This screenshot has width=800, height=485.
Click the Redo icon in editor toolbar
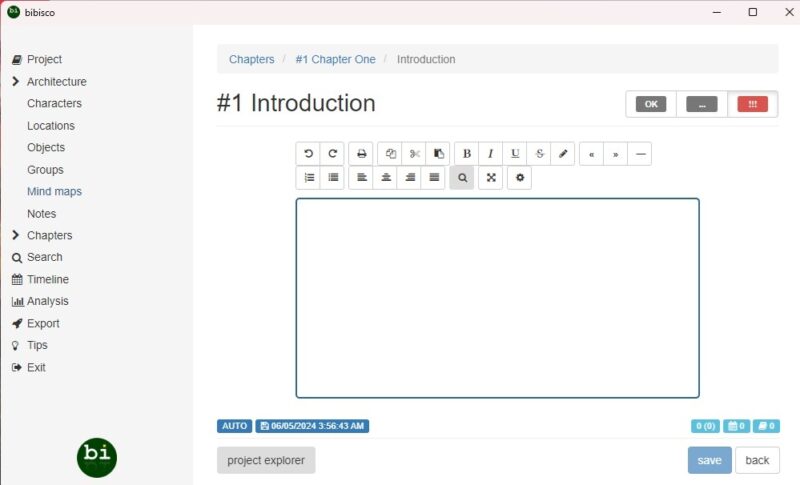click(333, 154)
